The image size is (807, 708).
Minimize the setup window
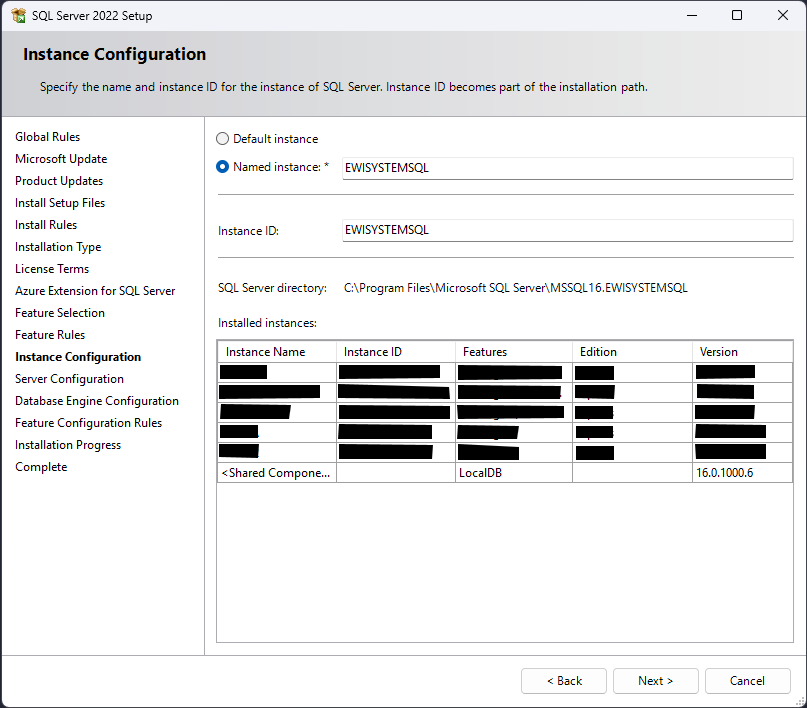tap(691, 16)
